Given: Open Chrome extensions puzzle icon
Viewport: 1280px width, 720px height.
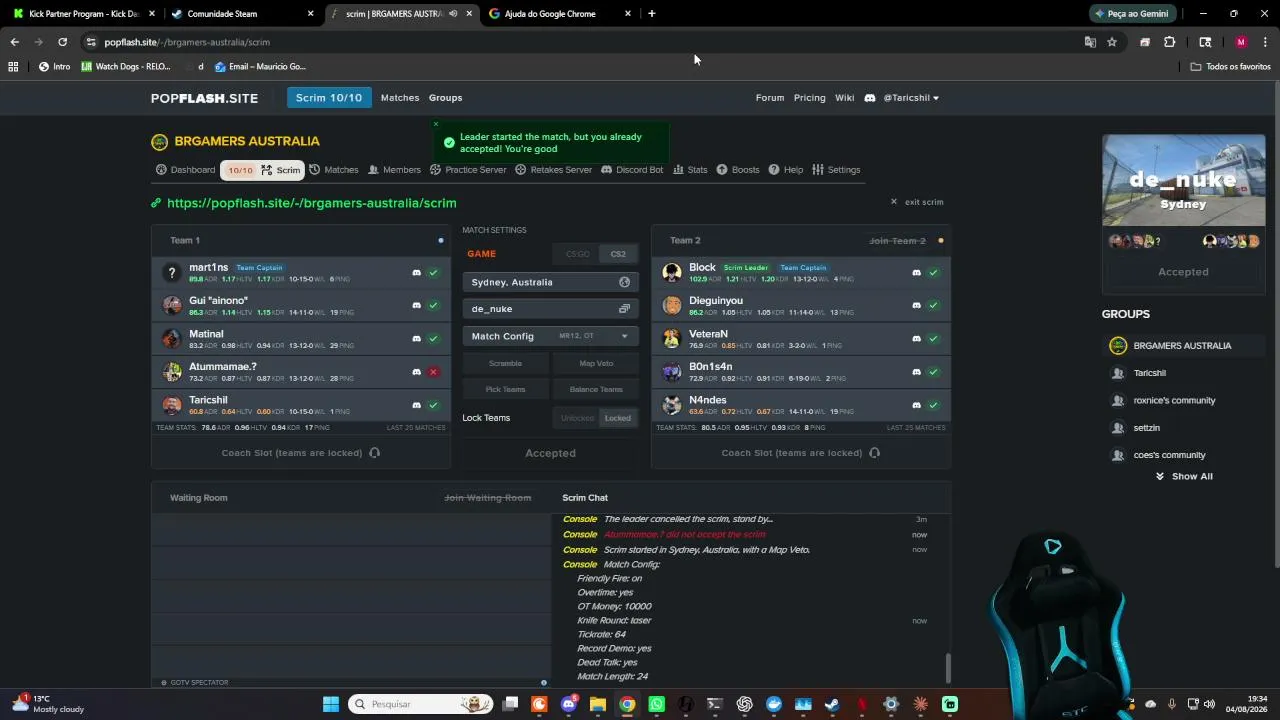Looking at the screenshot, I should point(1169,42).
